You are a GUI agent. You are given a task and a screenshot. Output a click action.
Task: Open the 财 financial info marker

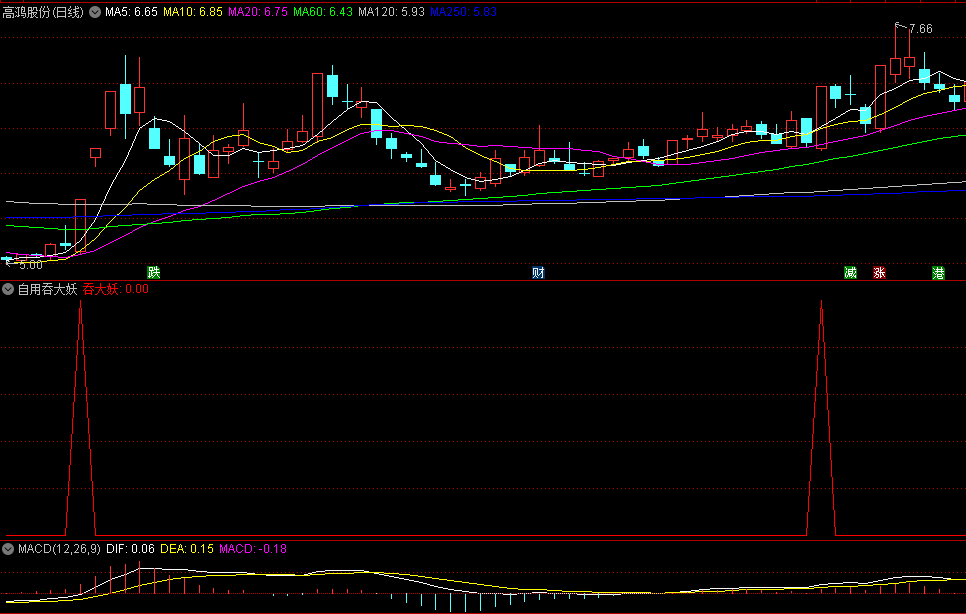tap(538, 273)
